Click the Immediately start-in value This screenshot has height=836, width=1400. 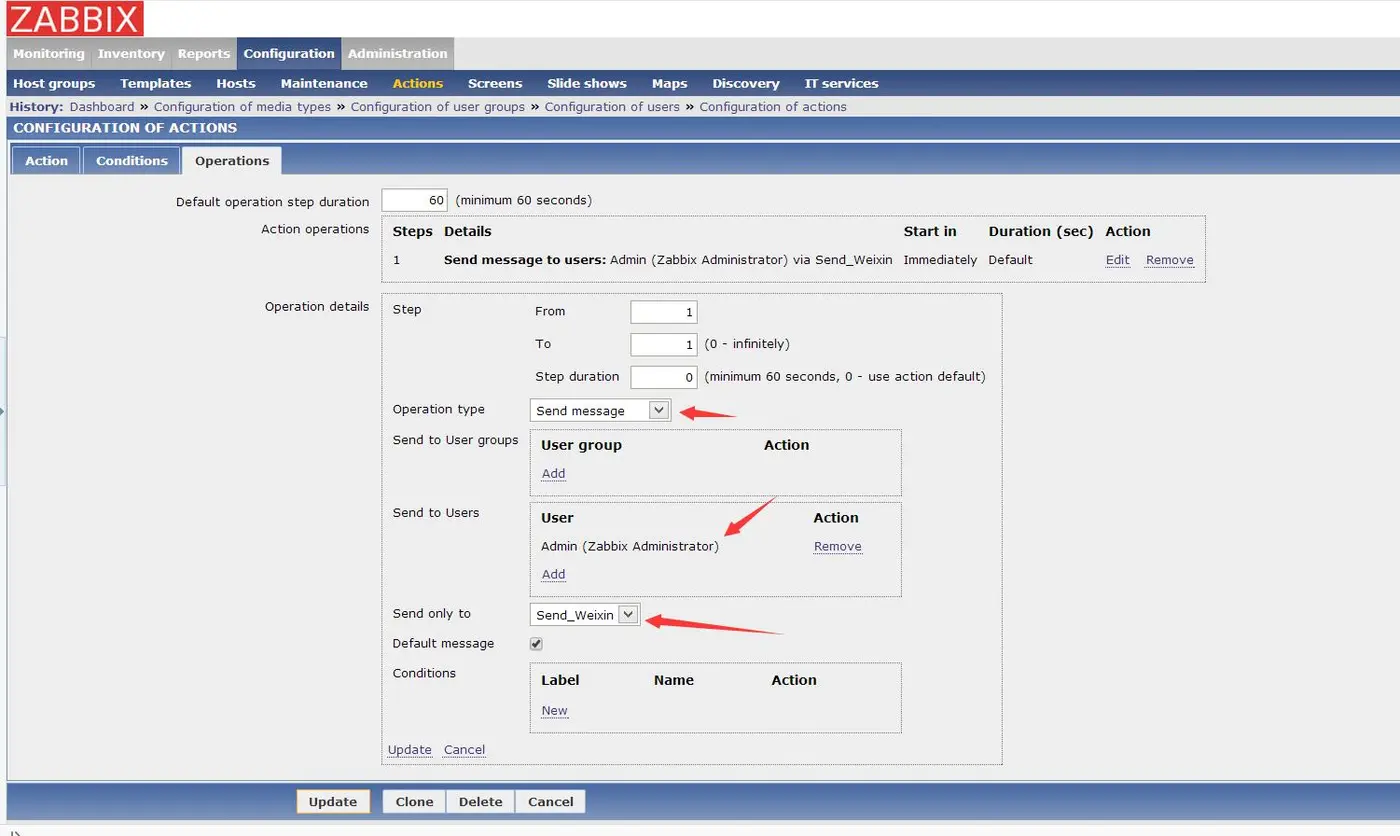click(x=940, y=260)
